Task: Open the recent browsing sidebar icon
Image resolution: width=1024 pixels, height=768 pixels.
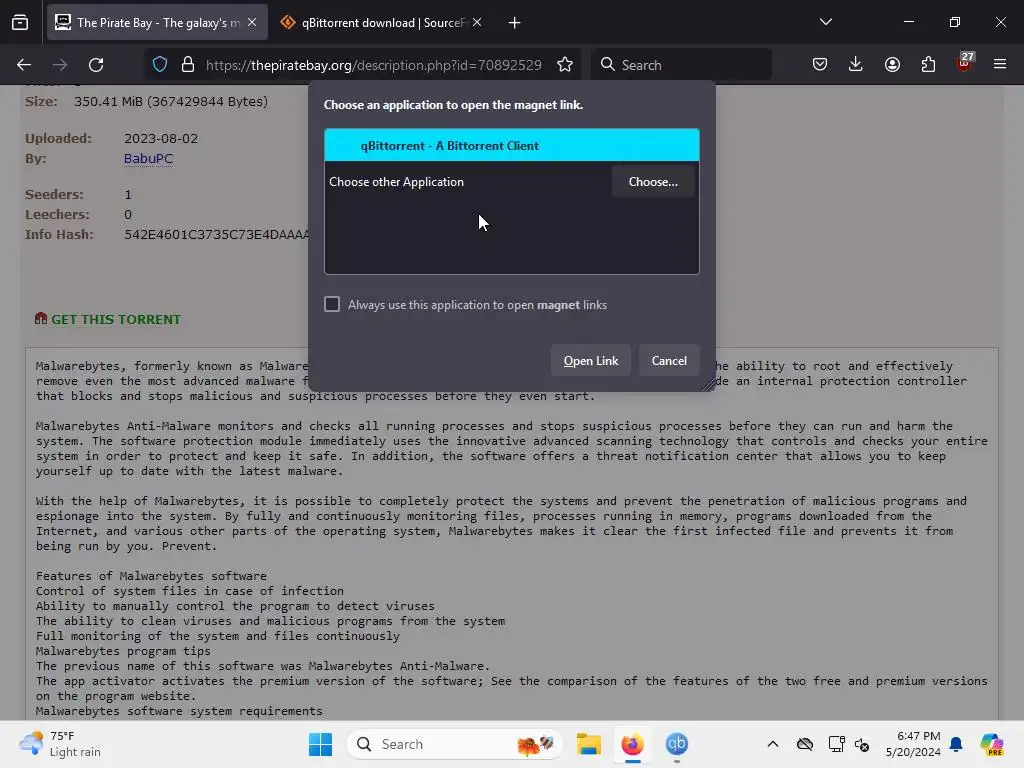Action: tap(20, 23)
